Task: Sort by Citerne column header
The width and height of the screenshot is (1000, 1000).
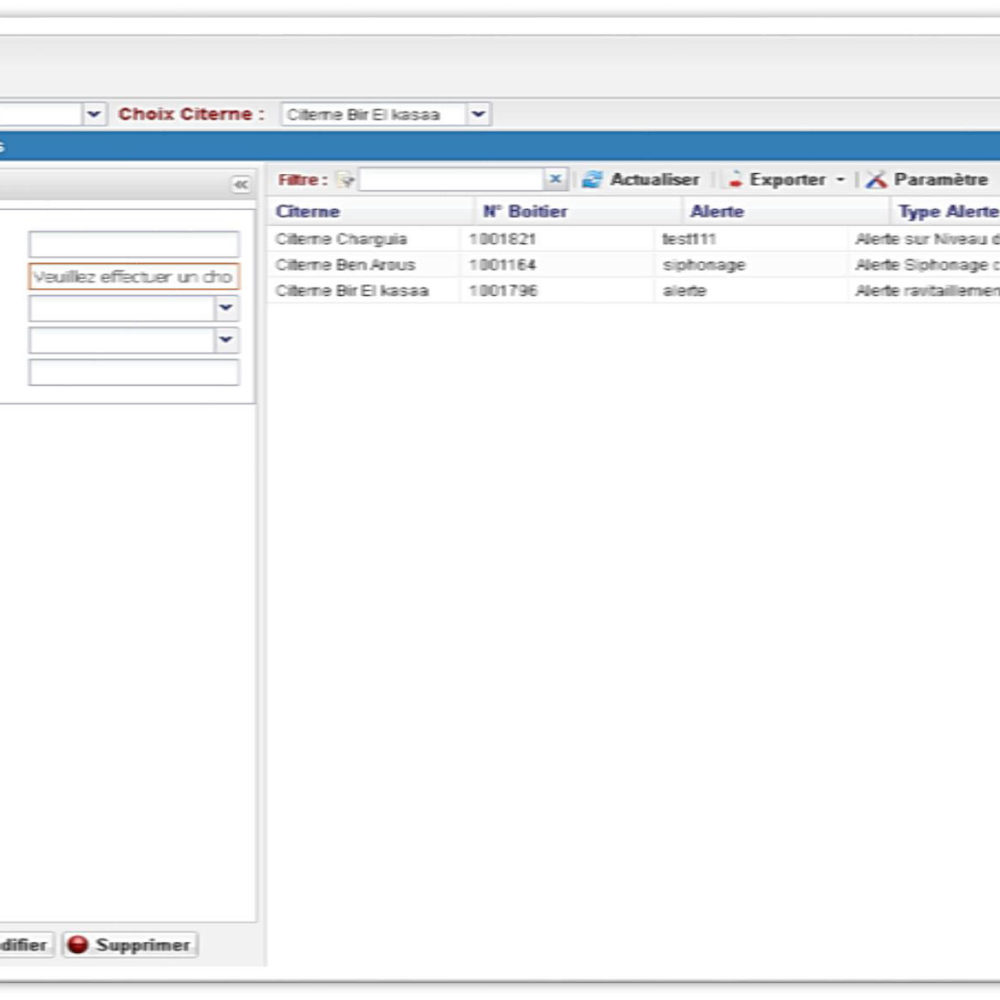Action: click(308, 212)
